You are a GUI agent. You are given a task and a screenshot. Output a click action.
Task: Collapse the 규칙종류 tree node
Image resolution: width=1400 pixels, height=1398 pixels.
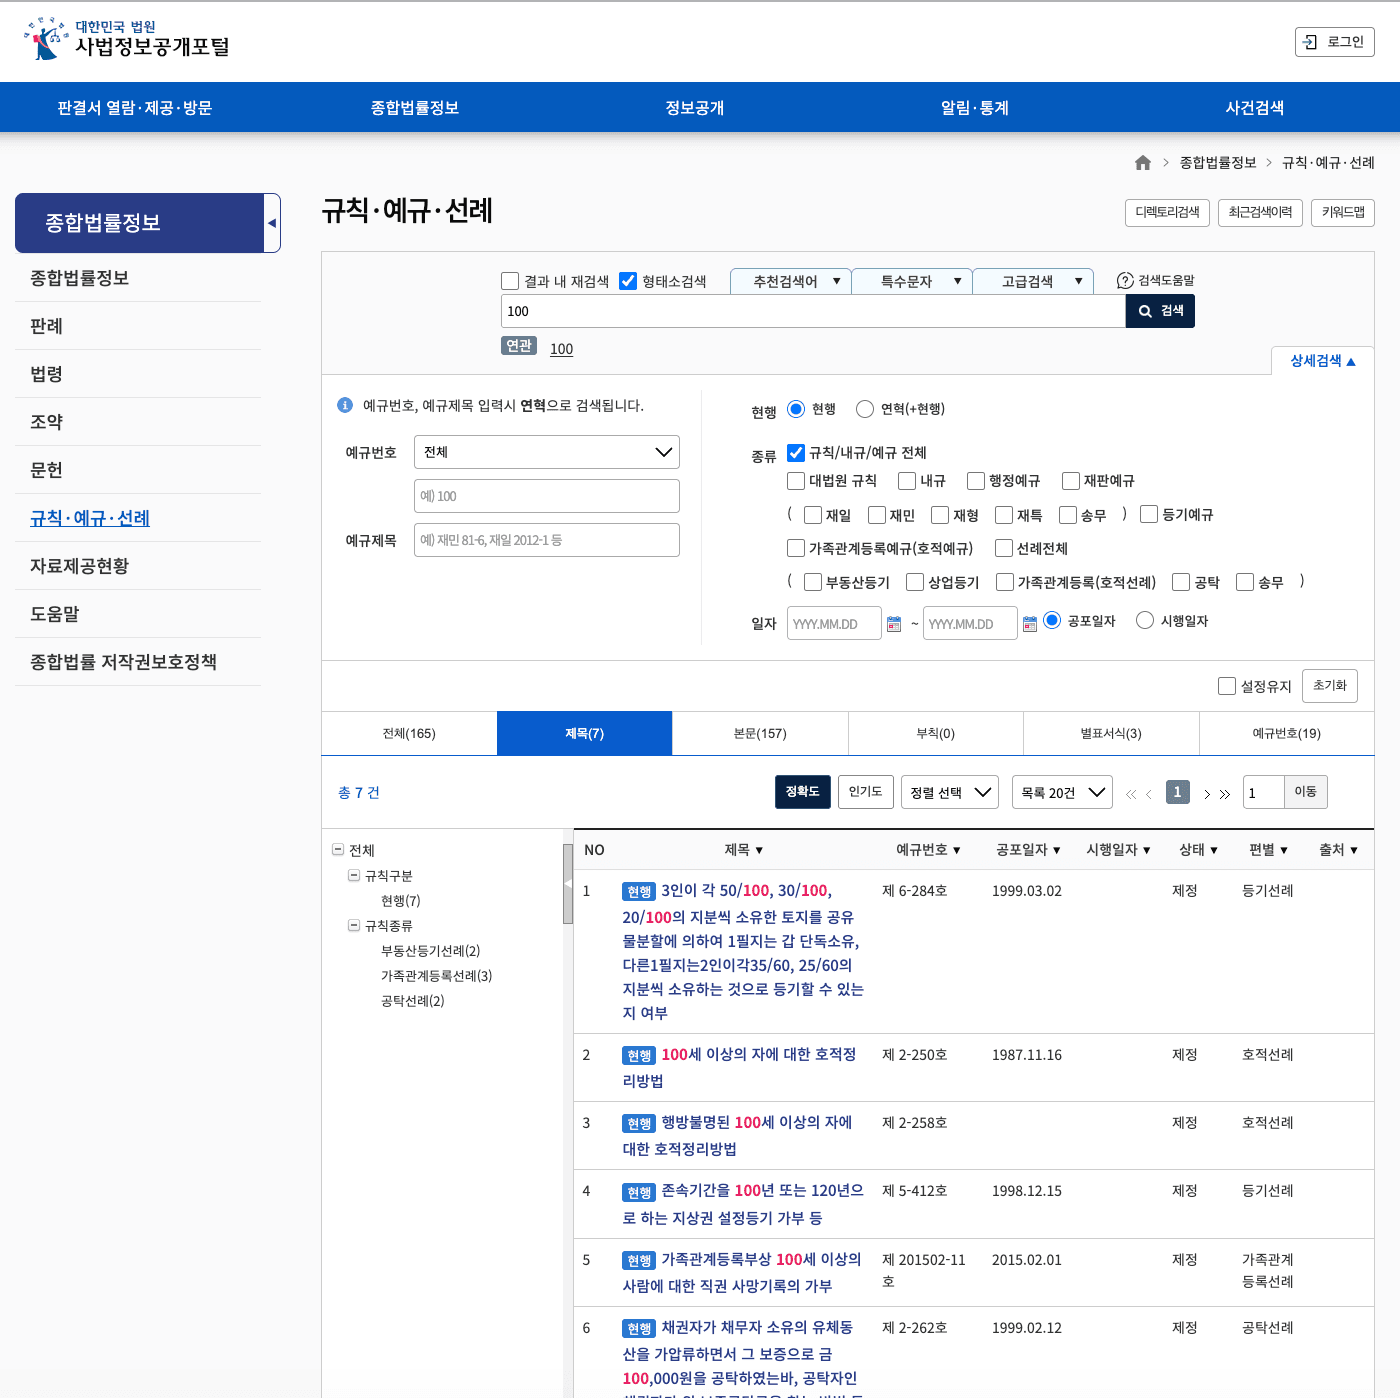click(354, 925)
